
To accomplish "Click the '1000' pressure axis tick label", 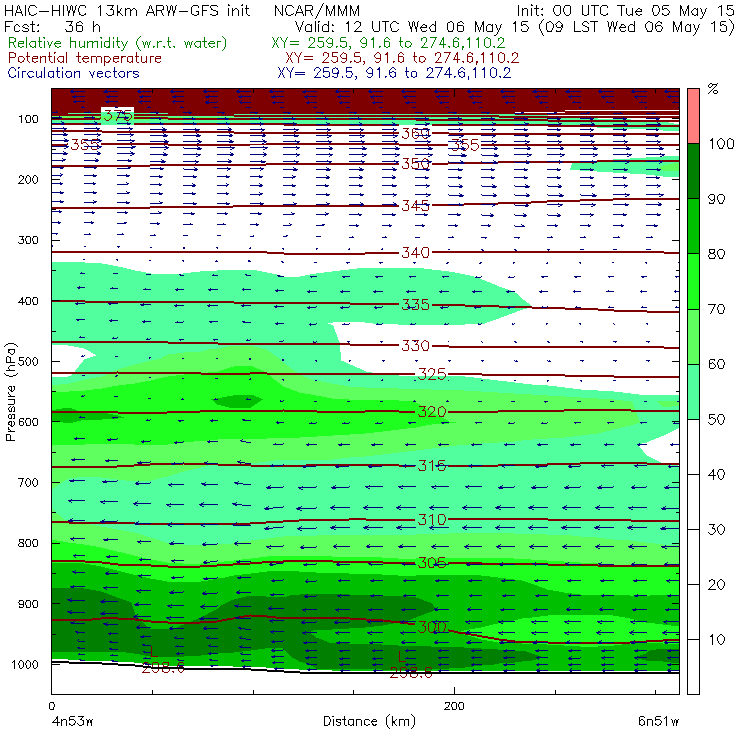I will pos(25,664).
